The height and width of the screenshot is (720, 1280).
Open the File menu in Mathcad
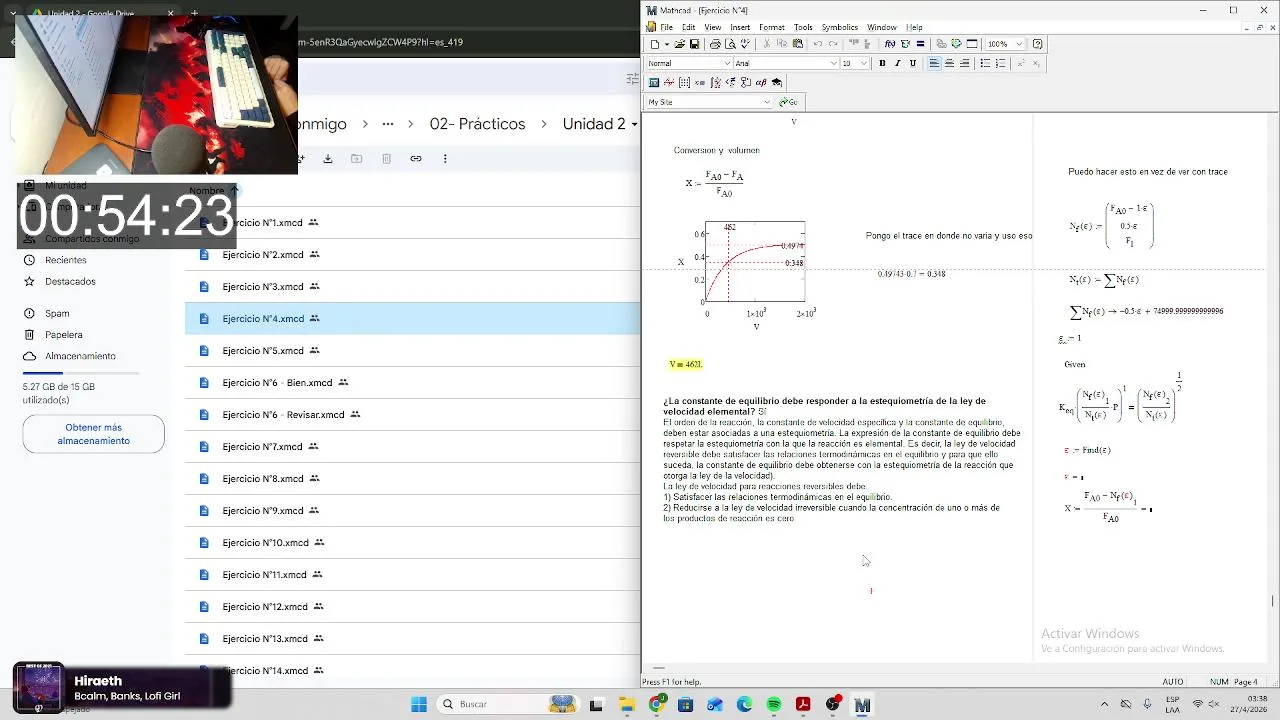tap(666, 27)
